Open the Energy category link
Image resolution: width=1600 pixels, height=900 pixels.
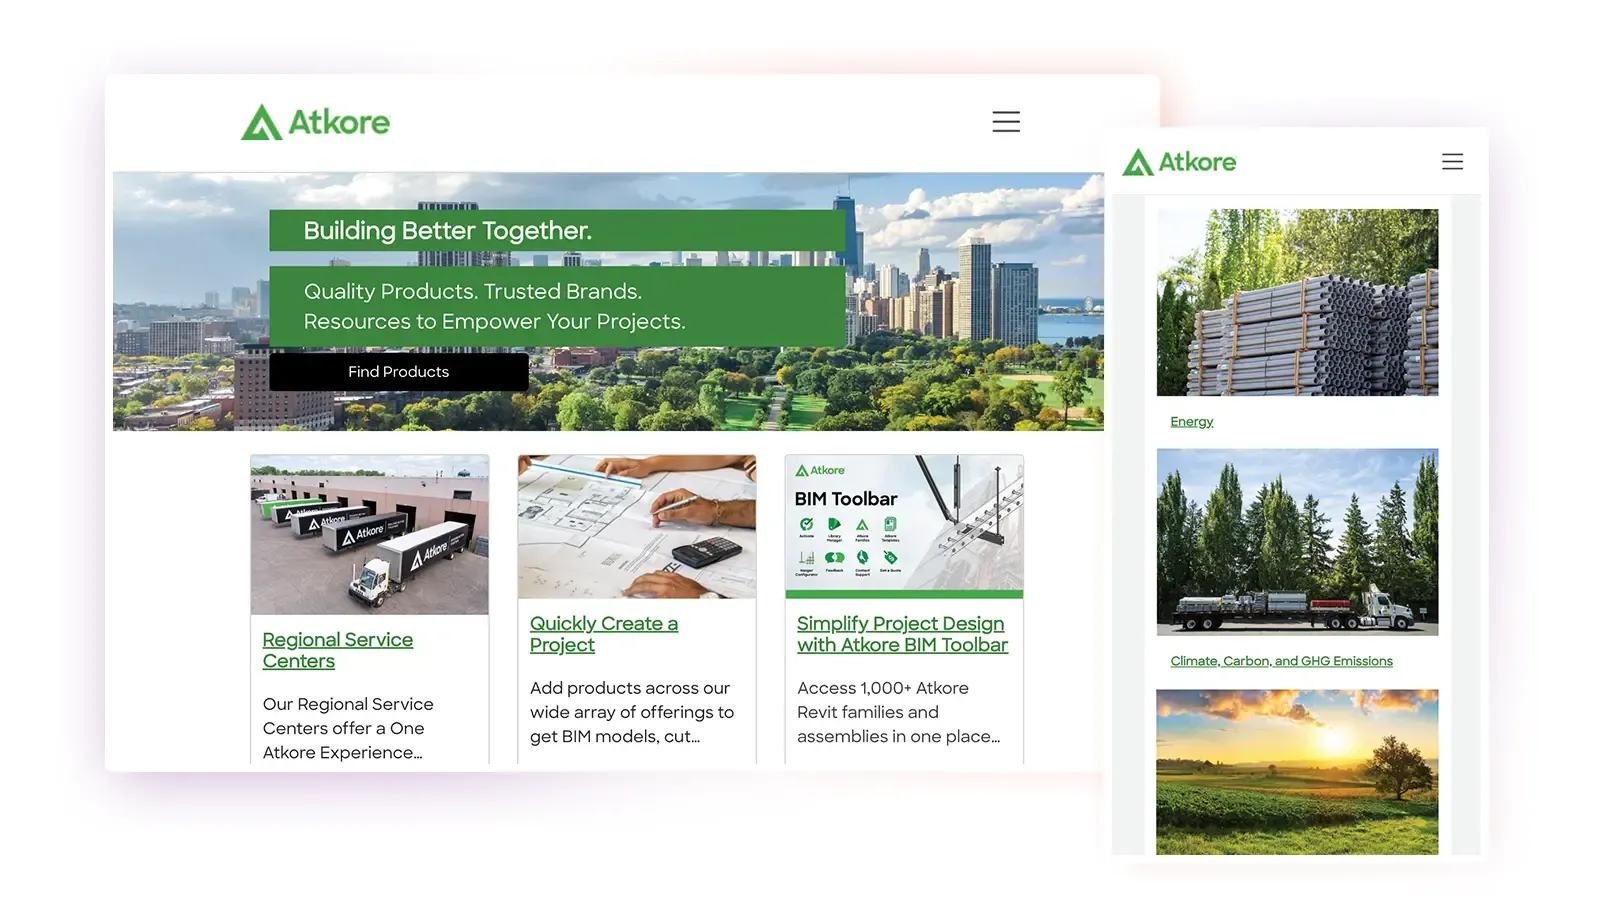[x=1191, y=421]
